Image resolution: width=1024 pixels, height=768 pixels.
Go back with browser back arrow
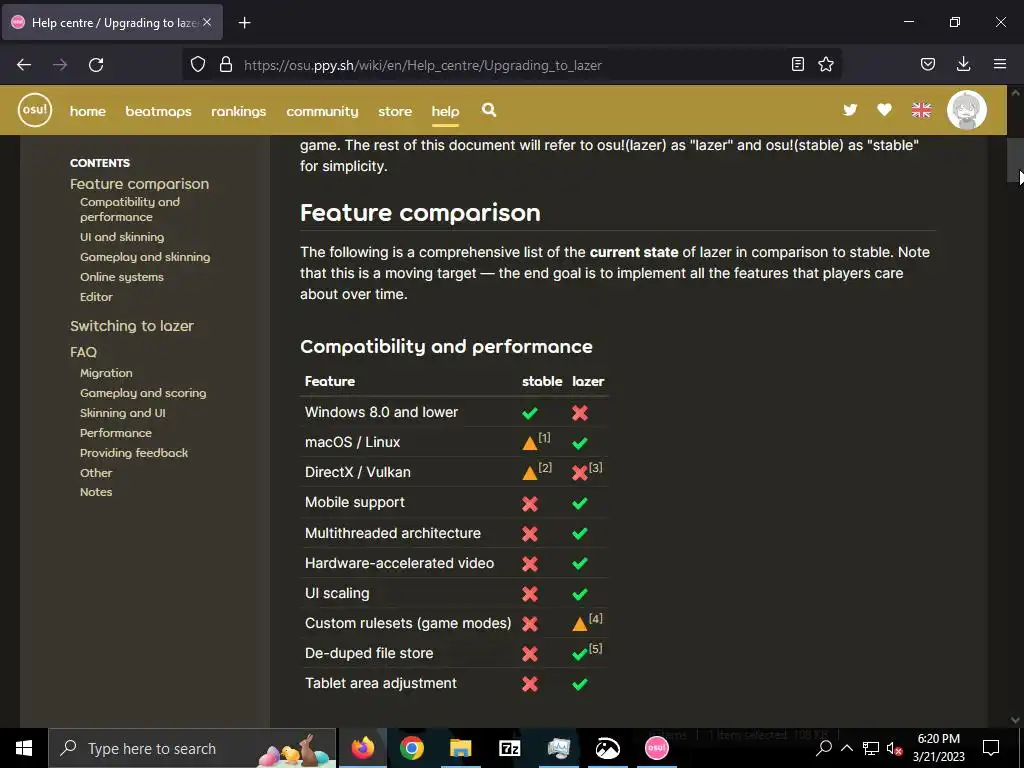tap(24, 65)
